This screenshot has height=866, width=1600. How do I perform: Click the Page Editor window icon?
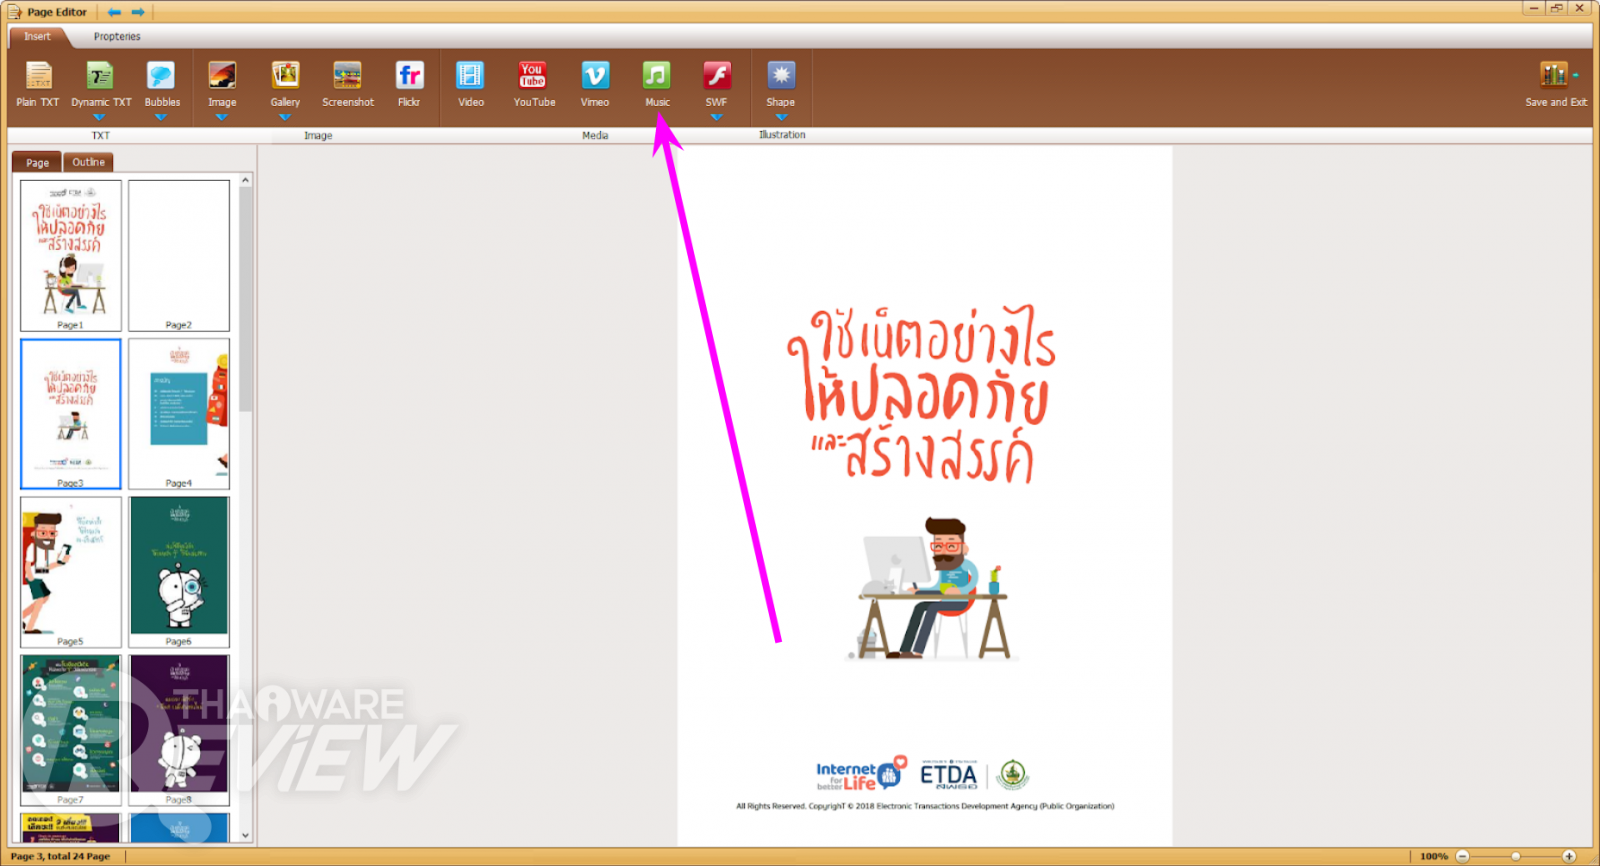pyautogui.click(x=14, y=12)
